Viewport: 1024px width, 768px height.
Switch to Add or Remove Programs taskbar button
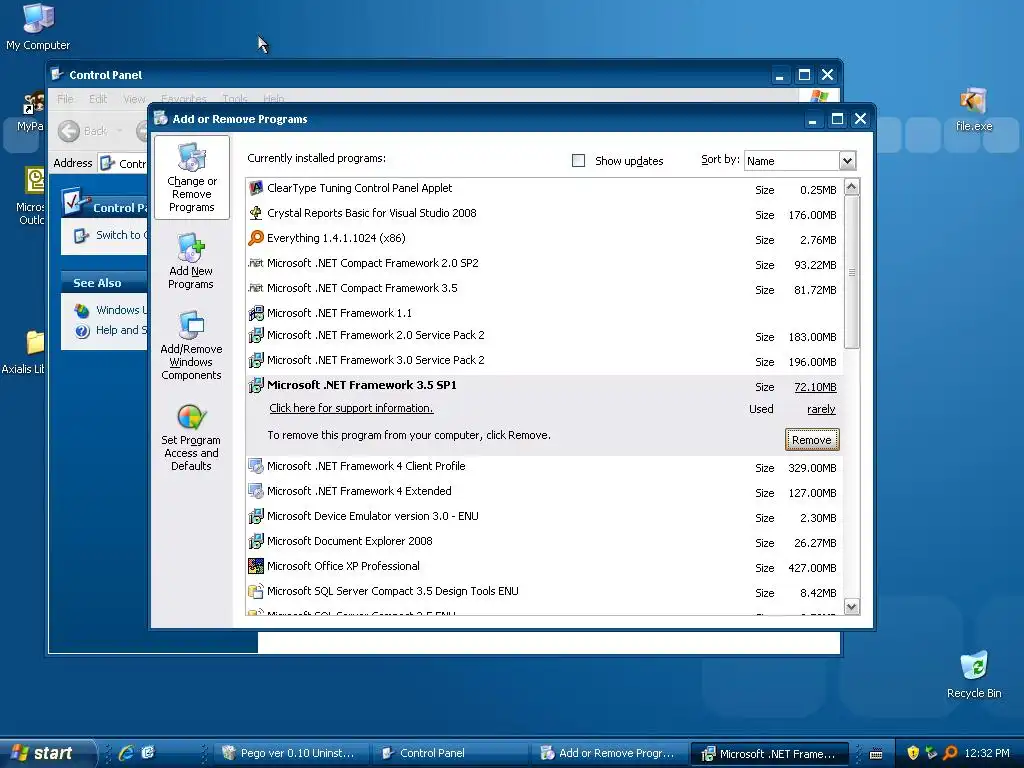(x=609, y=753)
